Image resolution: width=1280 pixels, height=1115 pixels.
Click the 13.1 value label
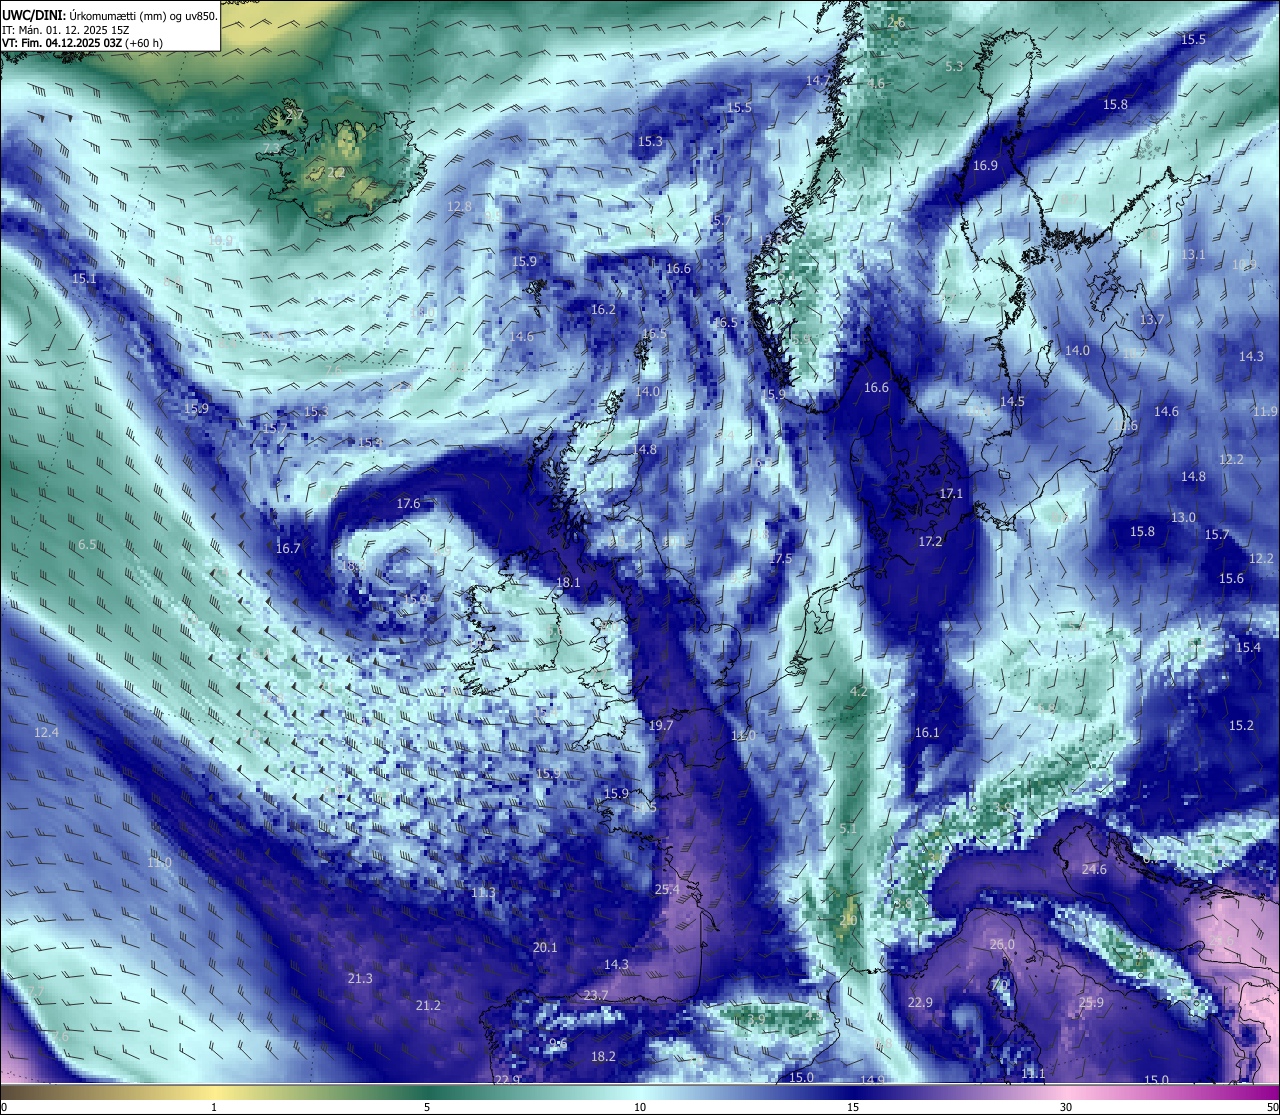[x=1193, y=254]
